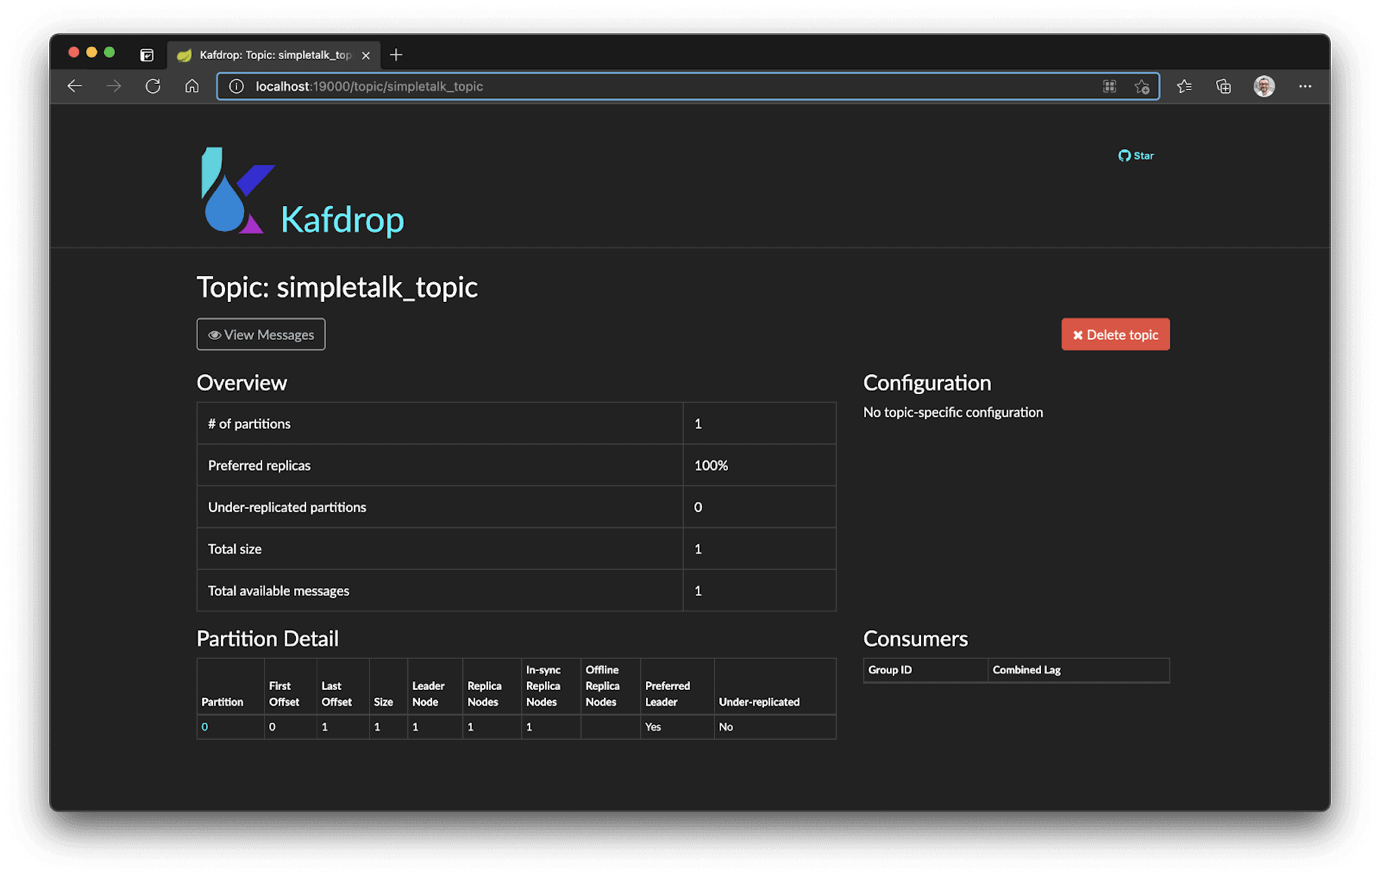Close the Kafdrop topic tab
The image size is (1380, 877).
coord(366,55)
